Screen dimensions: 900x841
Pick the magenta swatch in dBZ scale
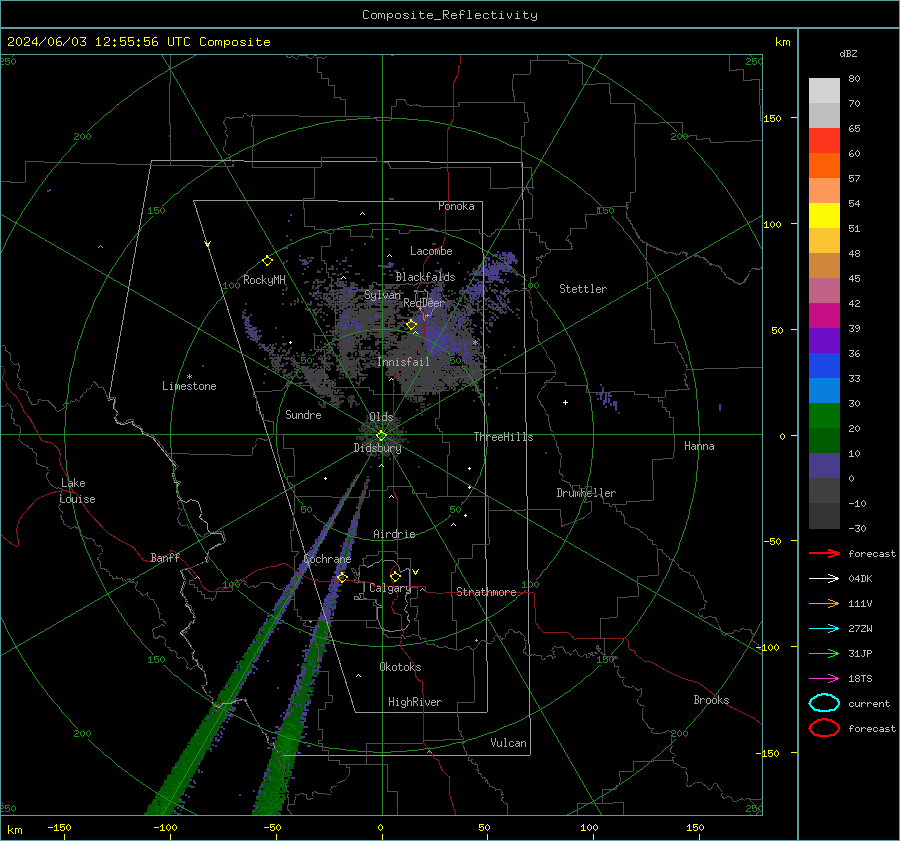click(824, 315)
